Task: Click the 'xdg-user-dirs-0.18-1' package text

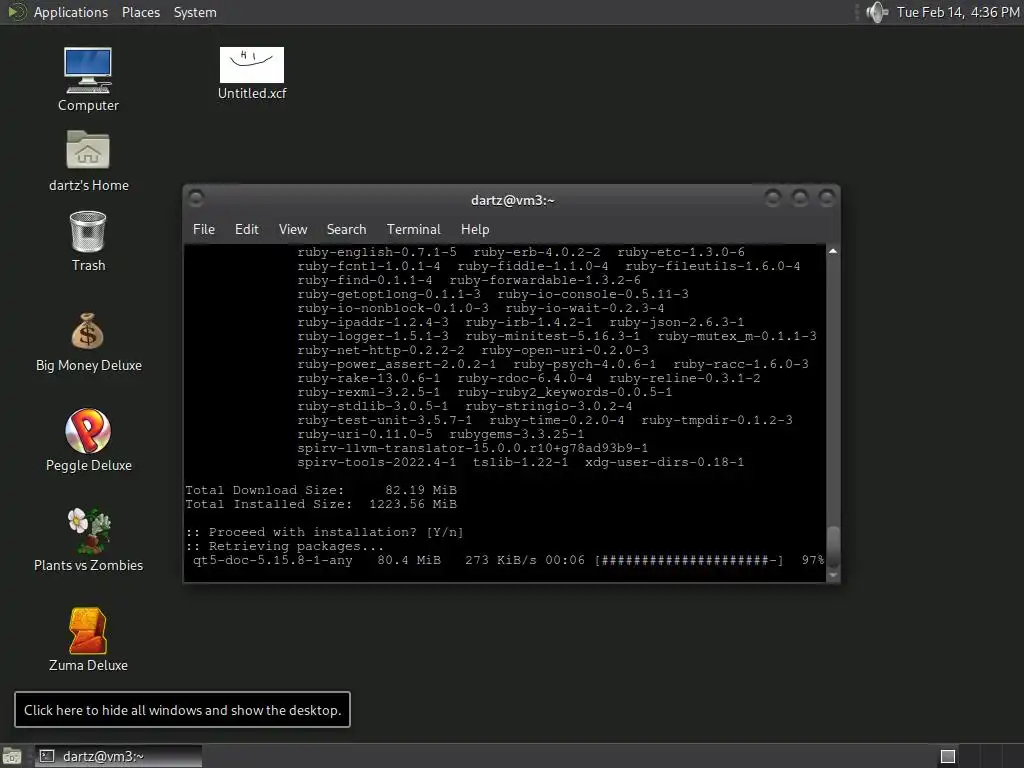Action: [664, 462]
